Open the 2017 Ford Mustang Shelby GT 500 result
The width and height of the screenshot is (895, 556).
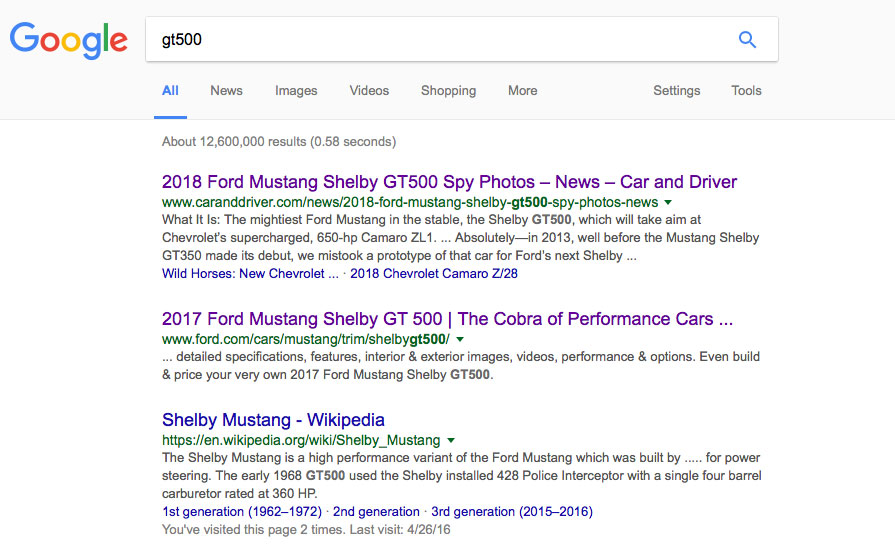click(x=447, y=319)
